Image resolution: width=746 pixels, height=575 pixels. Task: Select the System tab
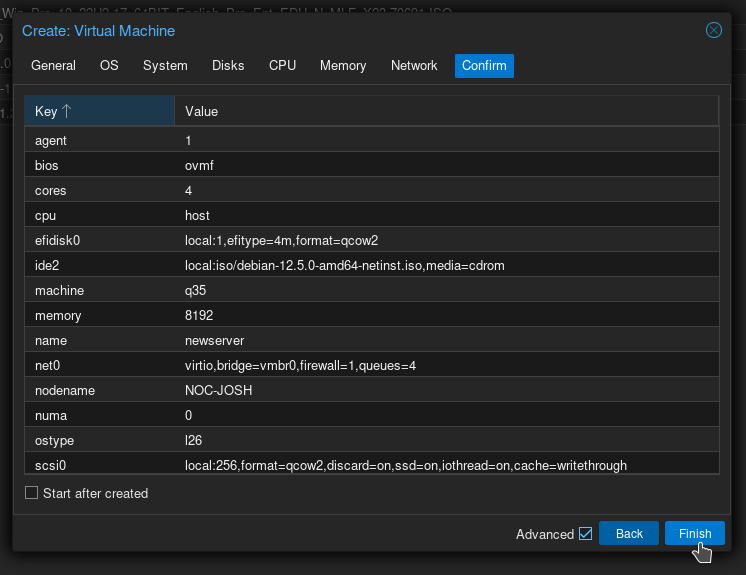click(165, 66)
